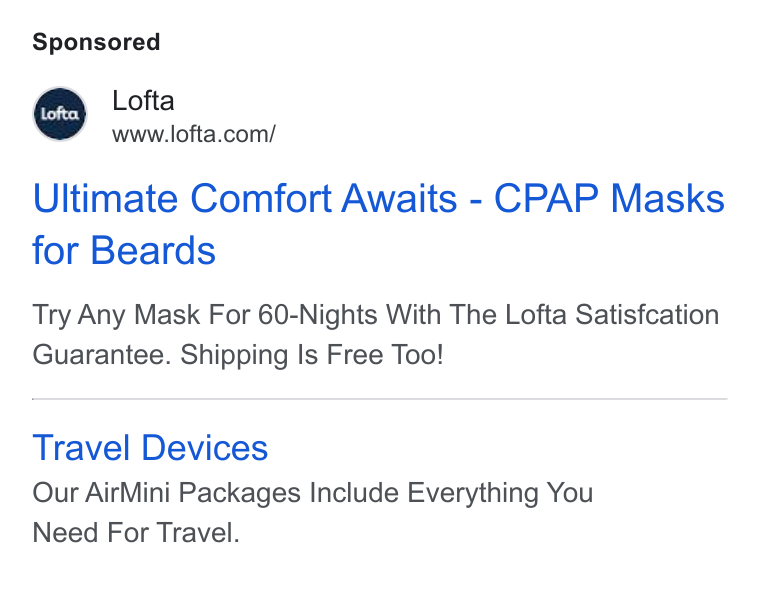Click the round Lofta logo icon
Image resolution: width=760 pixels, height=600 pixels.
point(60,114)
